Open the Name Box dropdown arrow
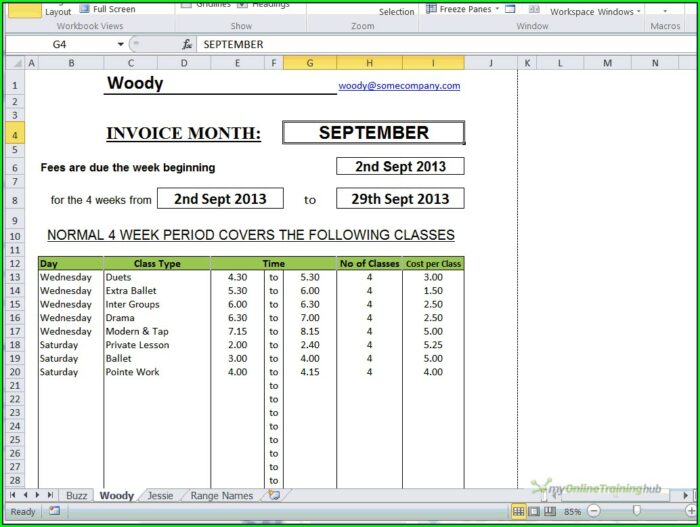Screen dimensions: 700x527 click(x=121, y=44)
